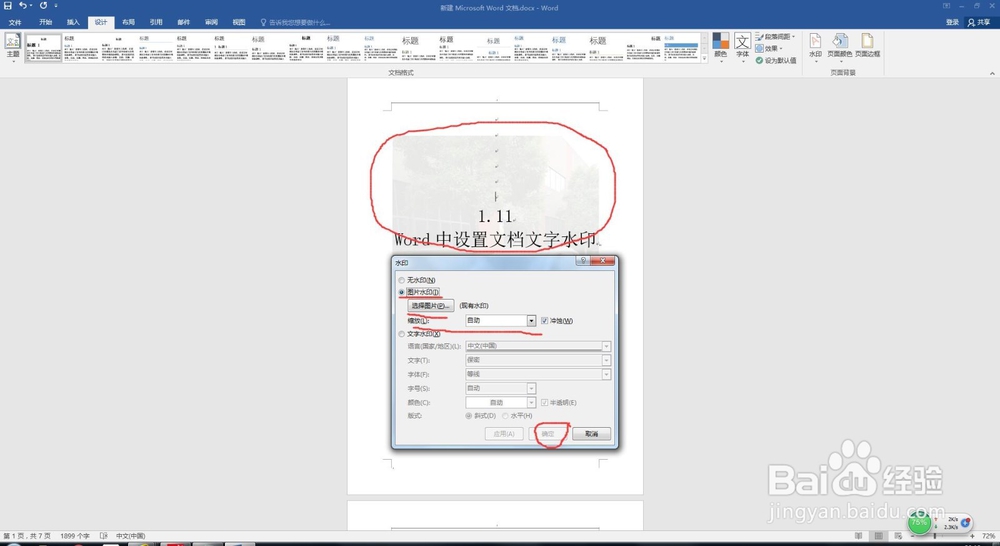Open ribbon display options in title bar
The height and width of the screenshot is (546, 1000).
point(946,6)
